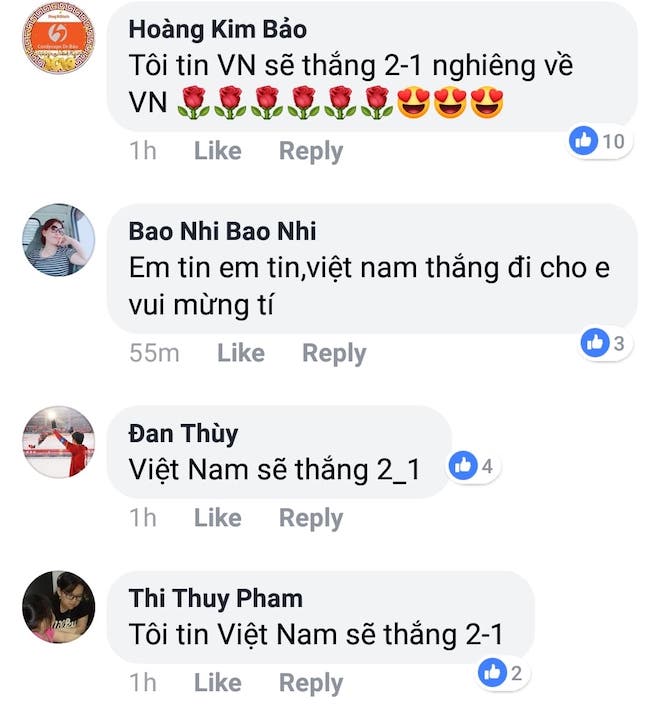
Task: Open the Bao Nhi Bao Nhi name link
Action: pos(222,231)
